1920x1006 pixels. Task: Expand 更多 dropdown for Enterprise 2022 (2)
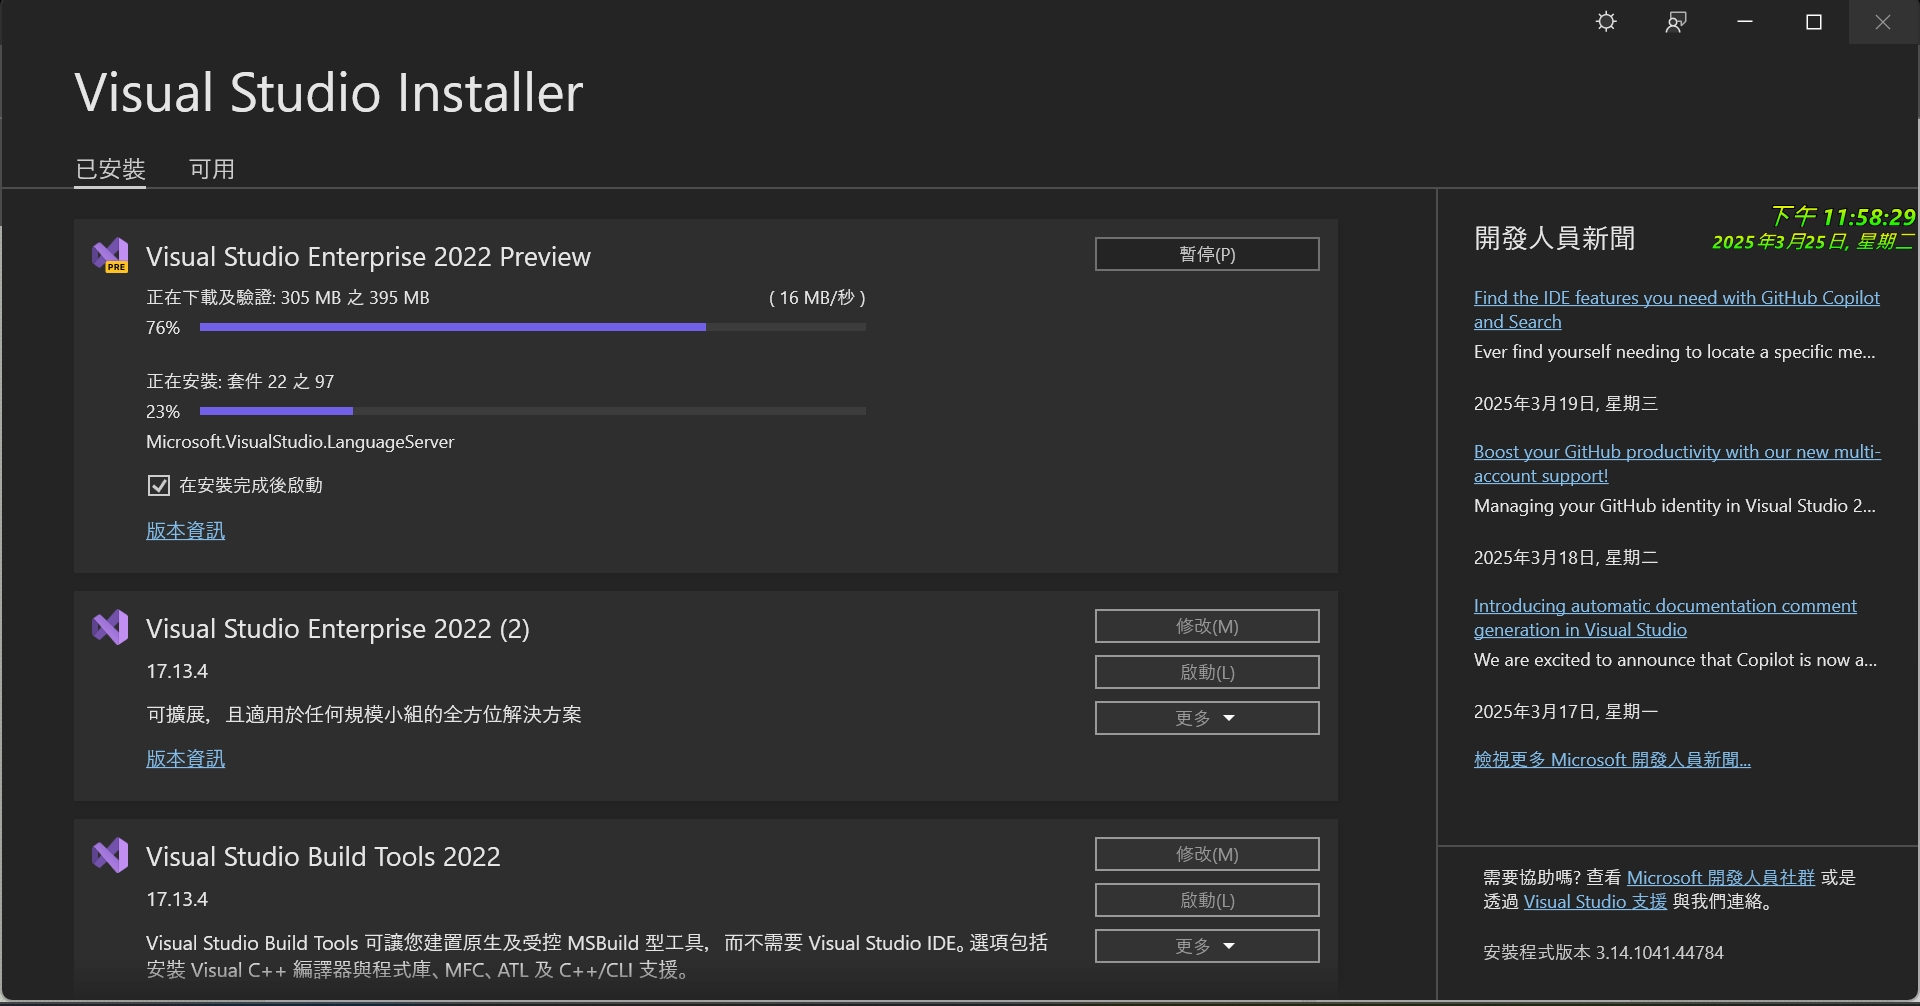[1207, 718]
